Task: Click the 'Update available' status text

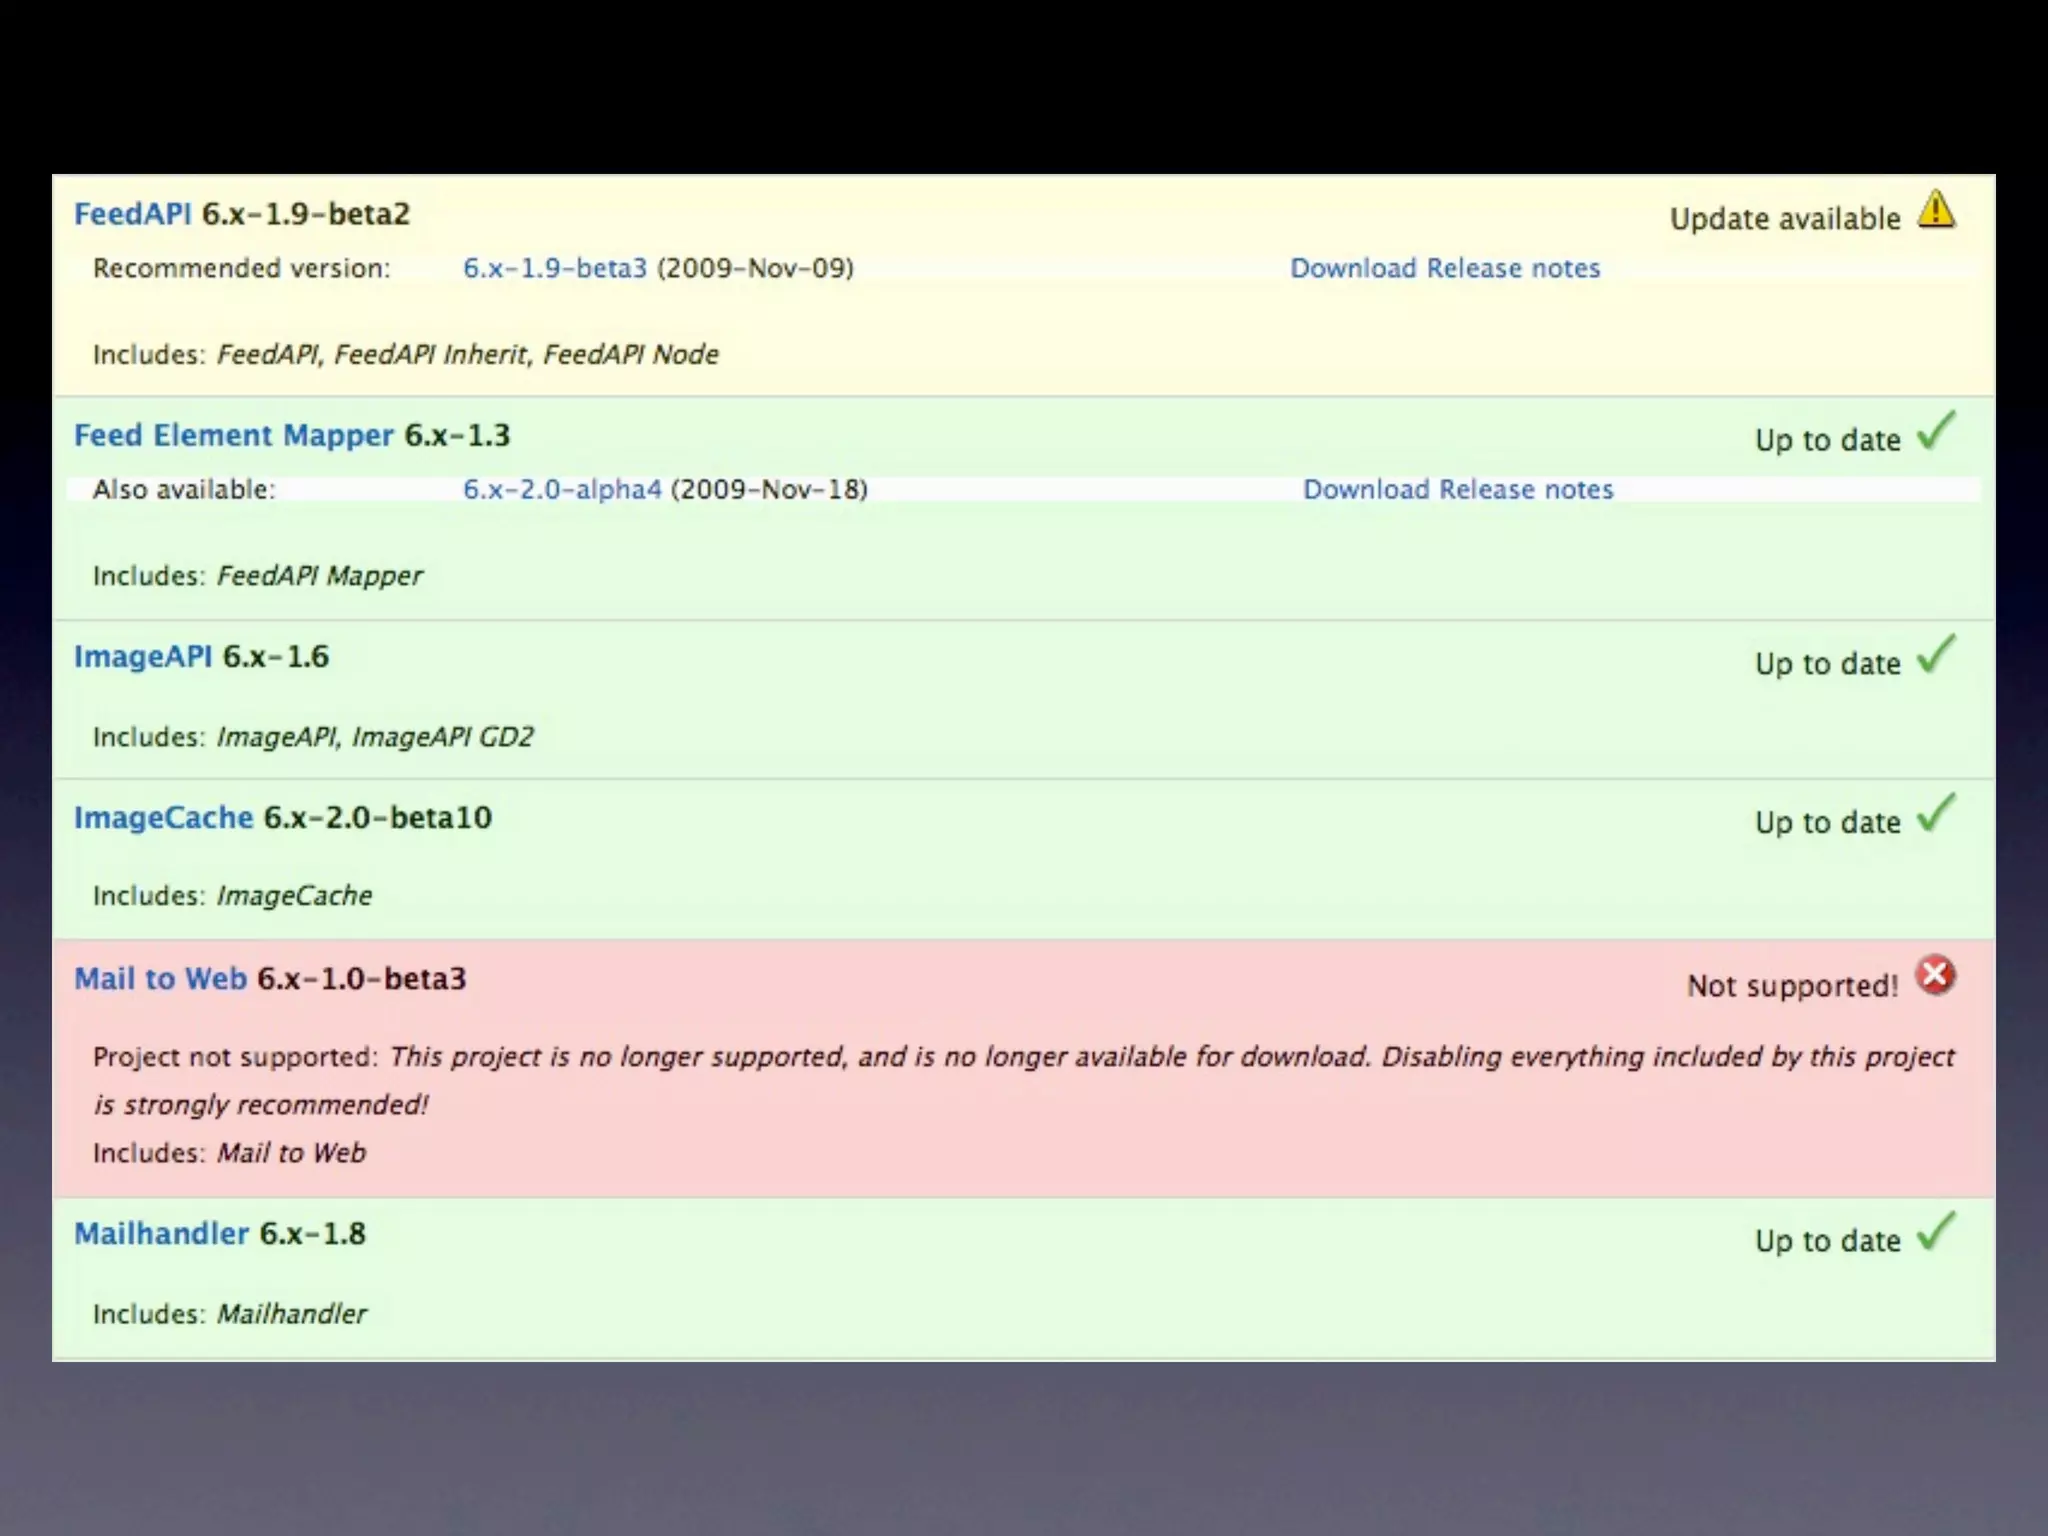Action: (1785, 219)
